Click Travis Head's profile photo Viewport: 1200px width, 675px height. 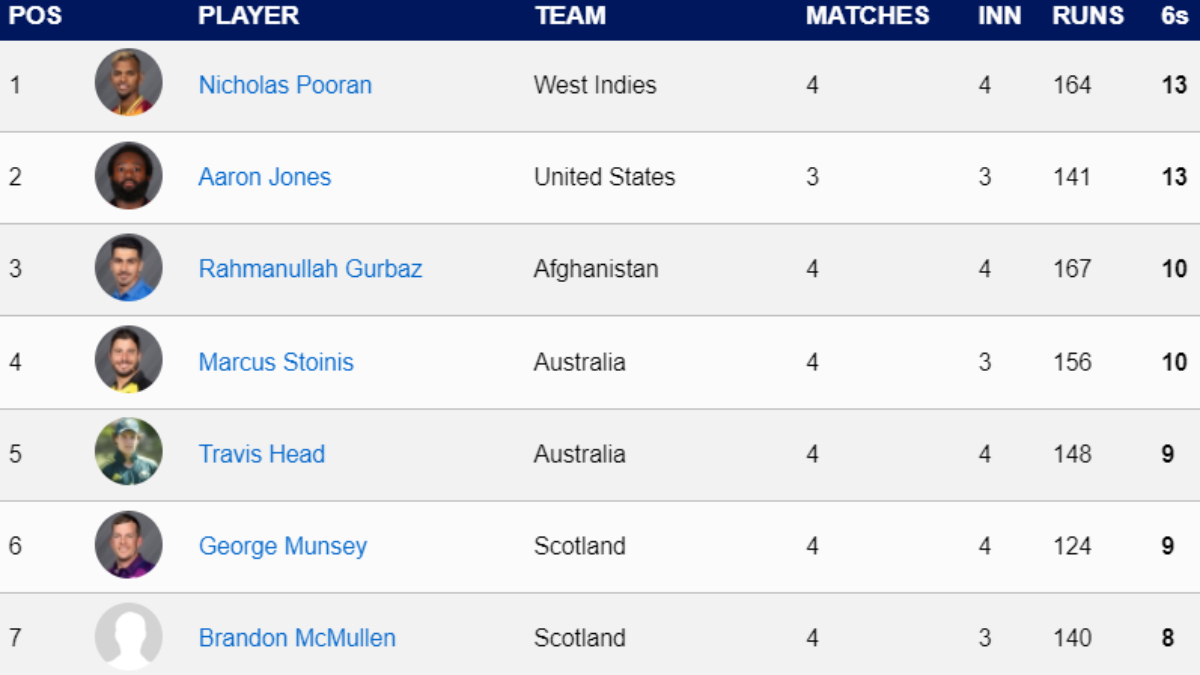(129, 452)
